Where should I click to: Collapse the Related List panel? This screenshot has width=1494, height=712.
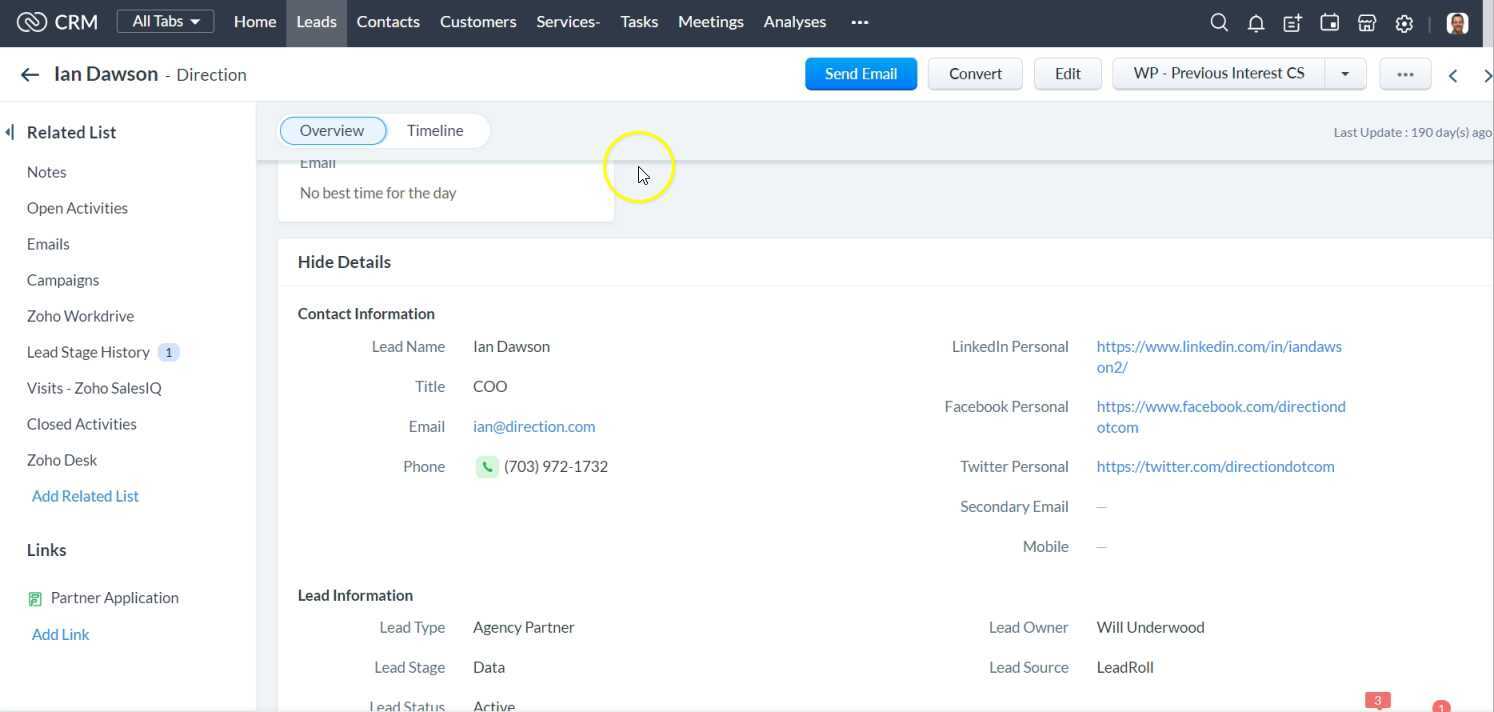tap(10, 131)
